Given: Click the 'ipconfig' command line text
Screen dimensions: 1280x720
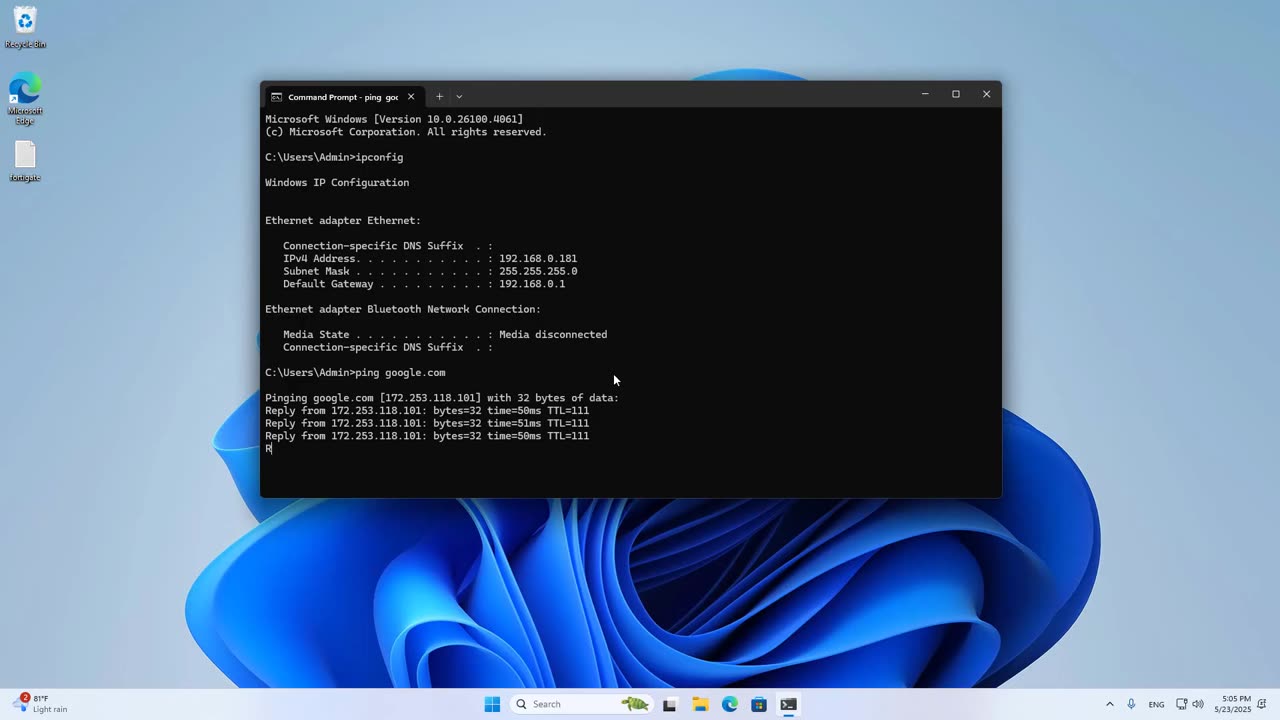Looking at the screenshot, I should click(334, 157).
